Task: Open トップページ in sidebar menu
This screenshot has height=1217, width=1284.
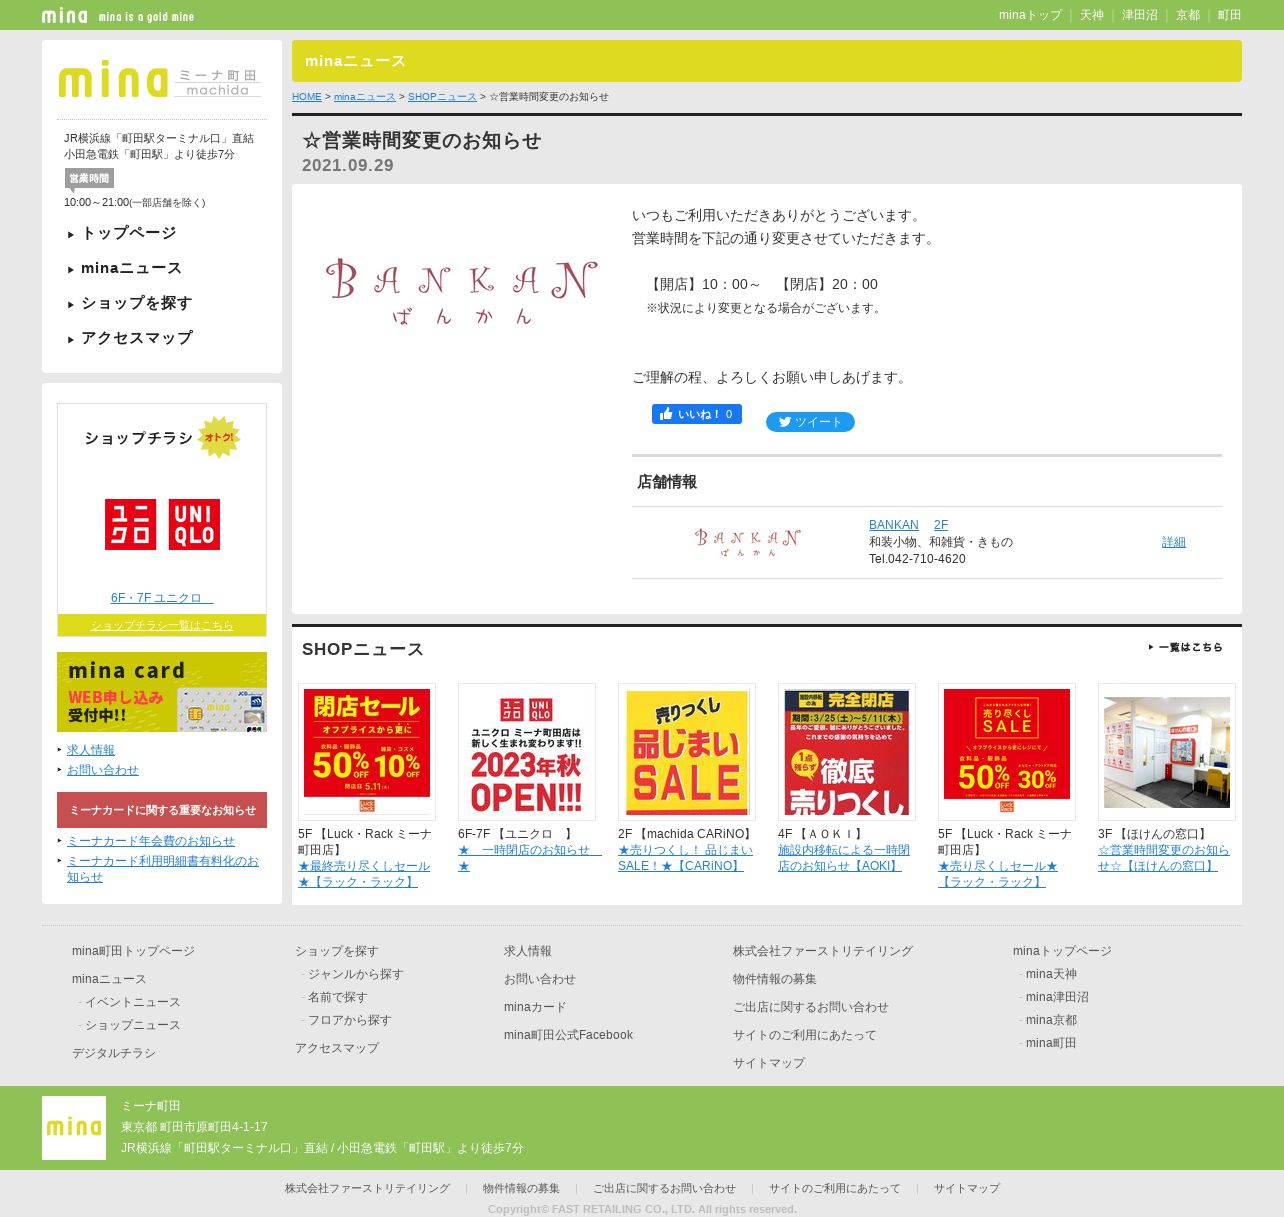Action: point(129,233)
